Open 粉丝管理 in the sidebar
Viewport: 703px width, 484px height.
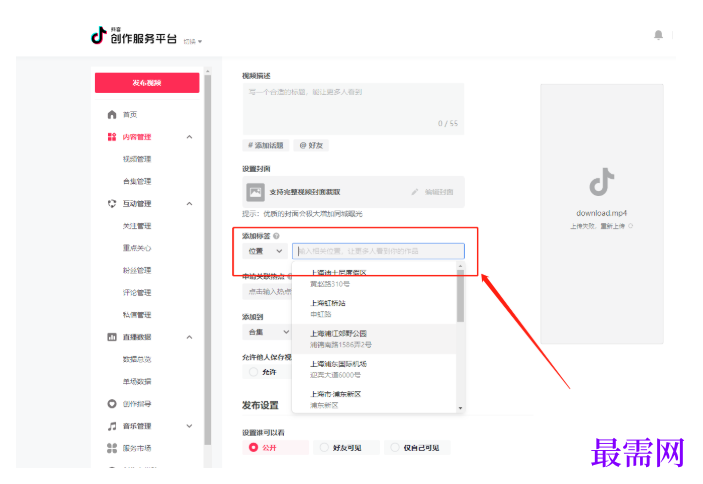coord(137,270)
